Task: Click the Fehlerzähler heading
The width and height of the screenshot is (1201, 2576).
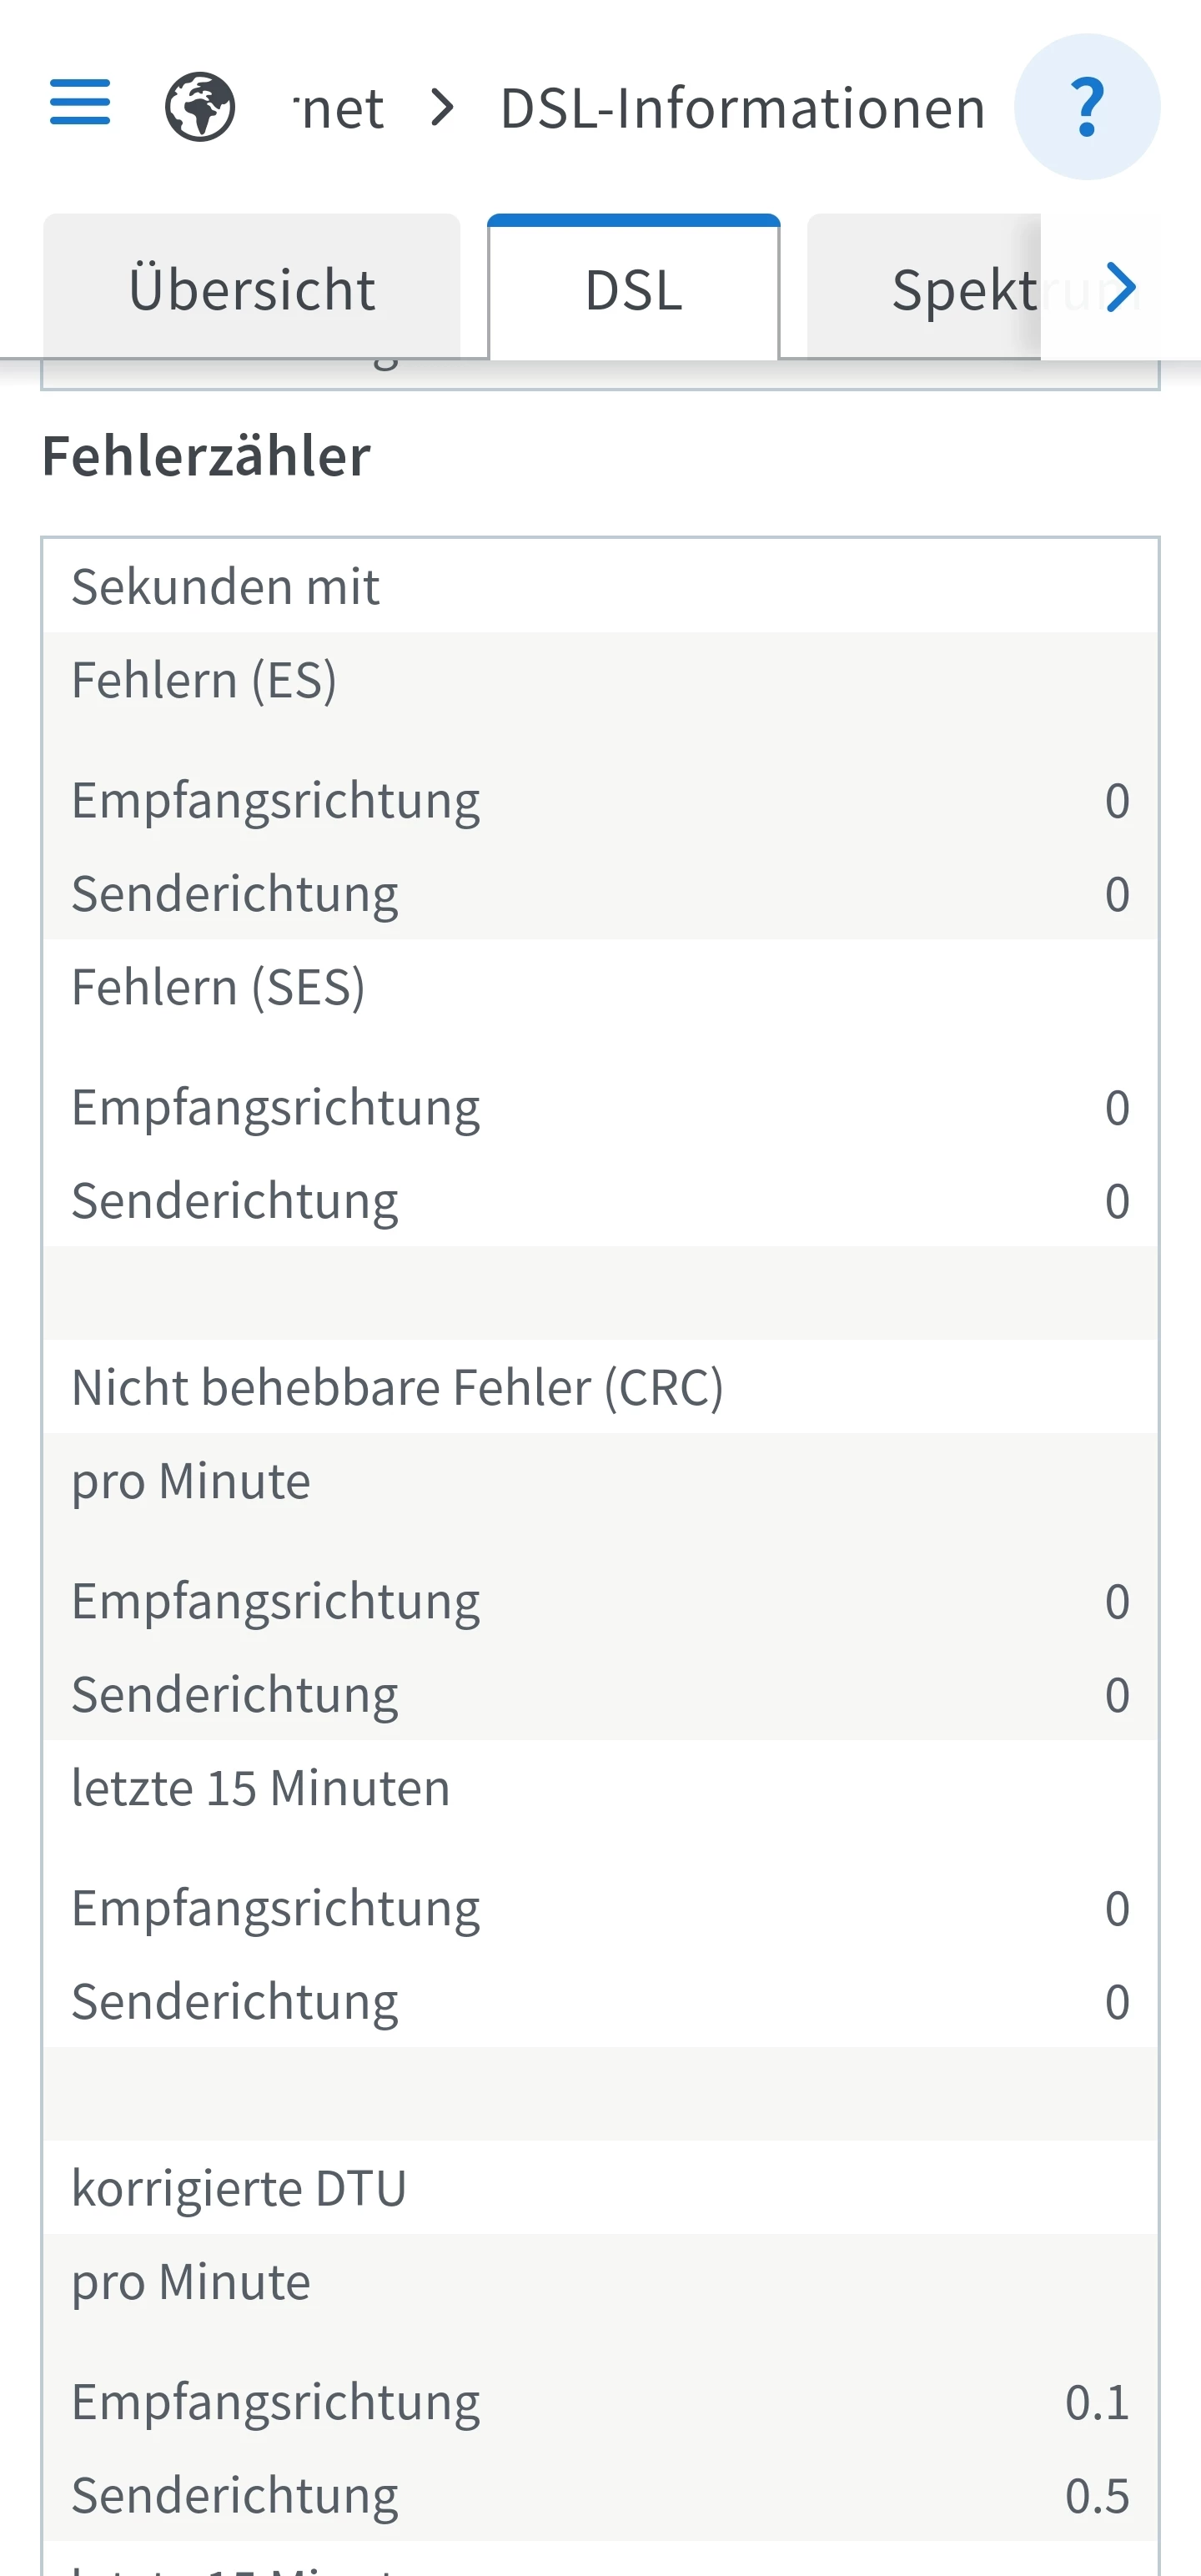Action: (x=207, y=456)
